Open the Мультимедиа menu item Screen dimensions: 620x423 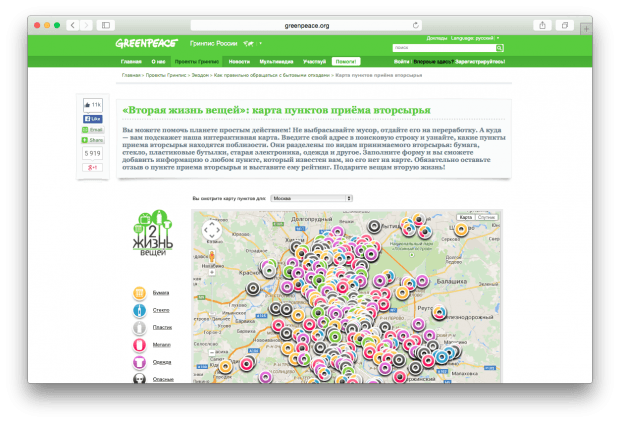tap(276, 61)
